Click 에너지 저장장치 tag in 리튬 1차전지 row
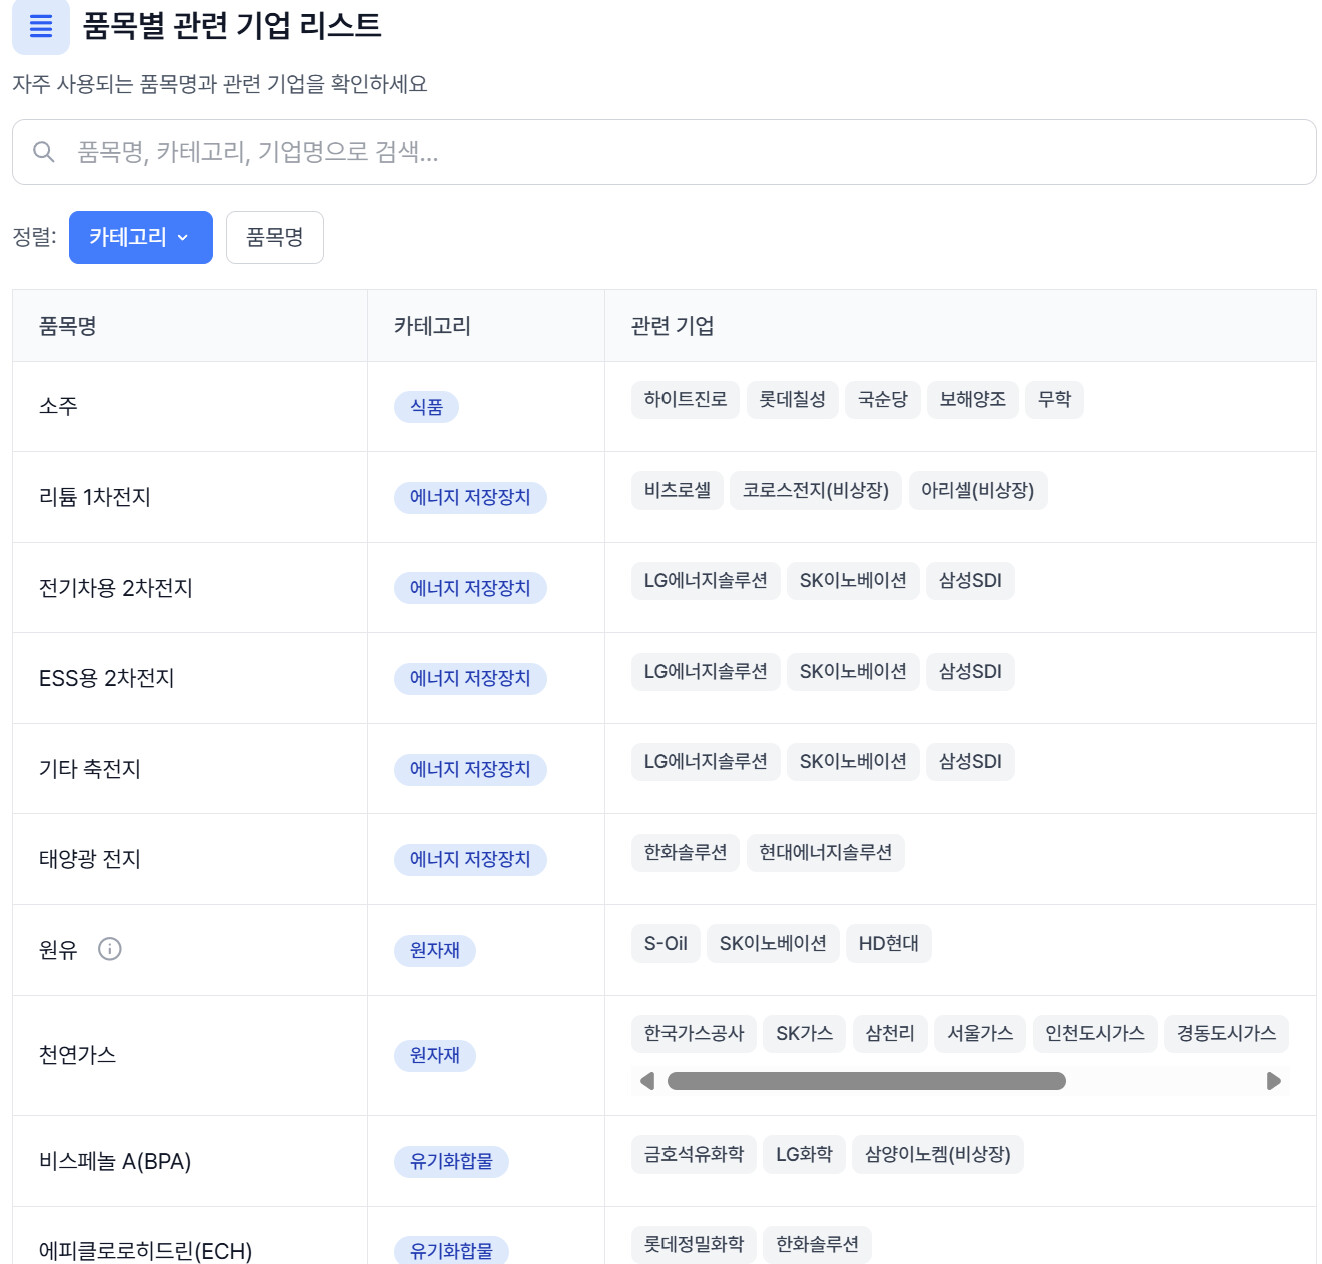The width and height of the screenshot is (1322, 1264). tap(470, 498)
